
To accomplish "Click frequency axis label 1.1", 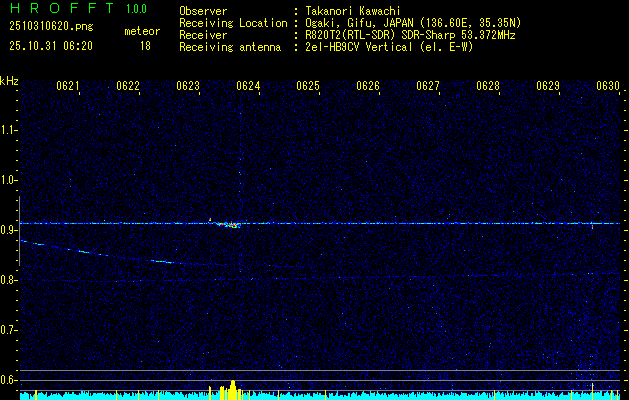I will pos(8,130).
